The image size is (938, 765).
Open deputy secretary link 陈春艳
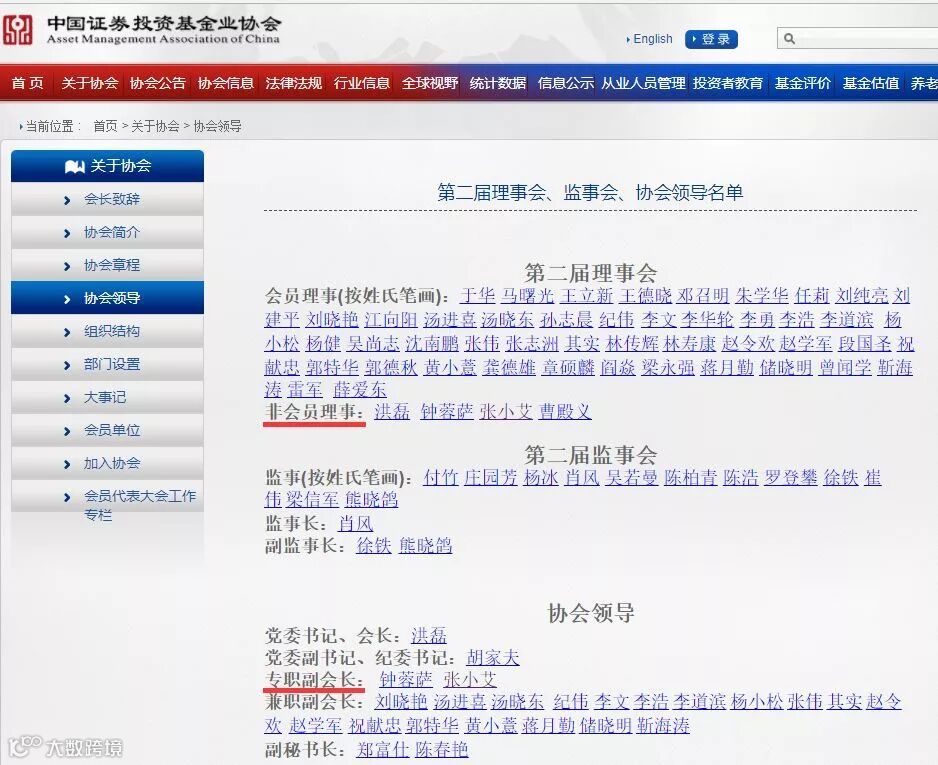[x=441, y=749]
